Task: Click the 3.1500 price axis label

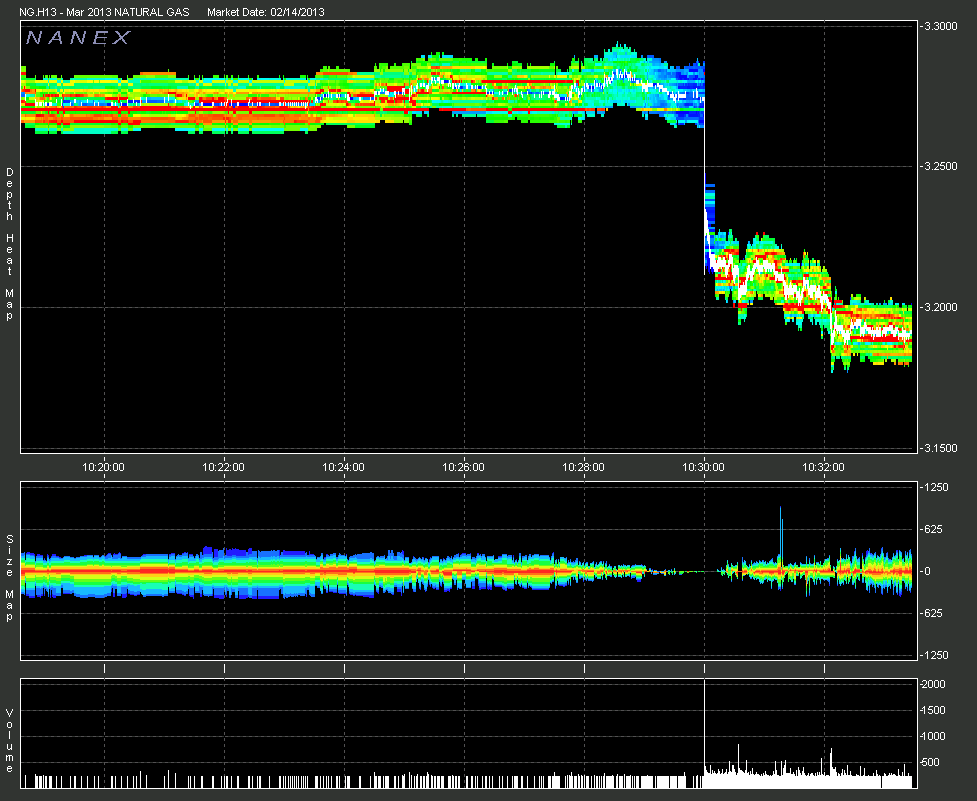Action: 940,448
